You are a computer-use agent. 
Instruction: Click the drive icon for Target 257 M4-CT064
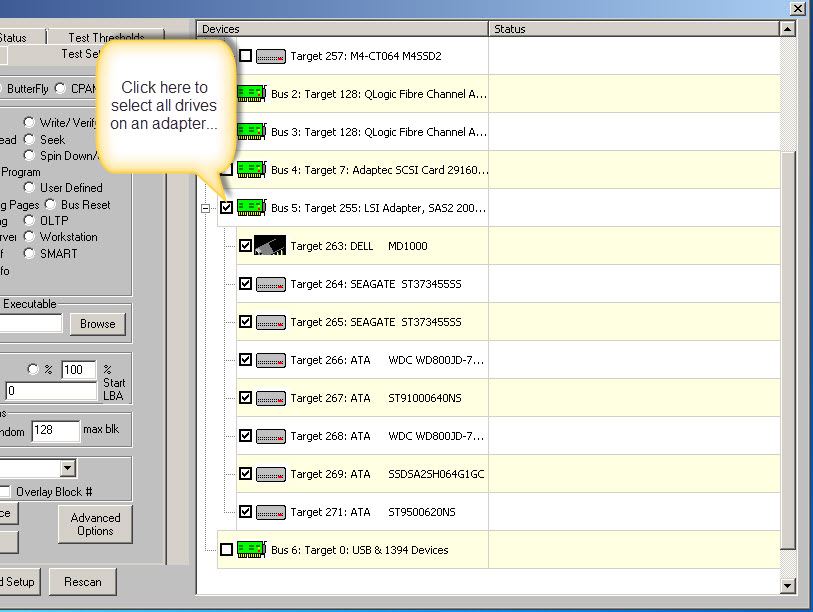coord(271,56)
